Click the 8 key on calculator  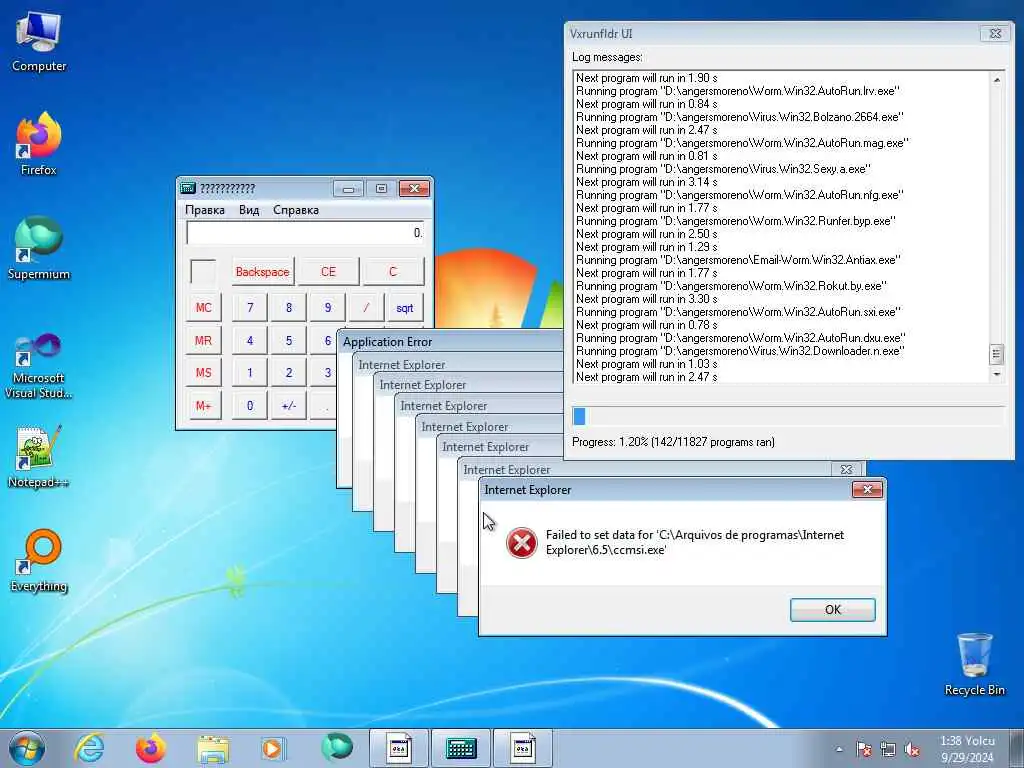tap(289, 308)
